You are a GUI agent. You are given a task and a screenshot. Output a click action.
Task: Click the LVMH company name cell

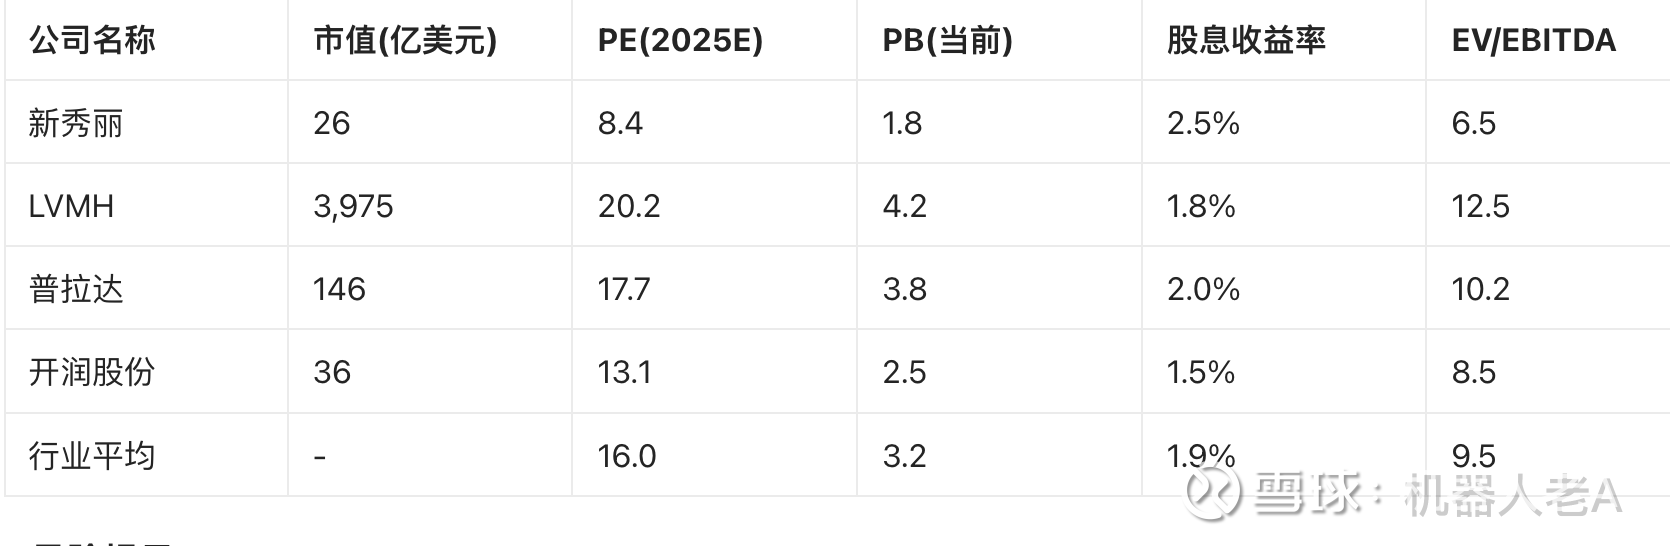pos(71,206)
